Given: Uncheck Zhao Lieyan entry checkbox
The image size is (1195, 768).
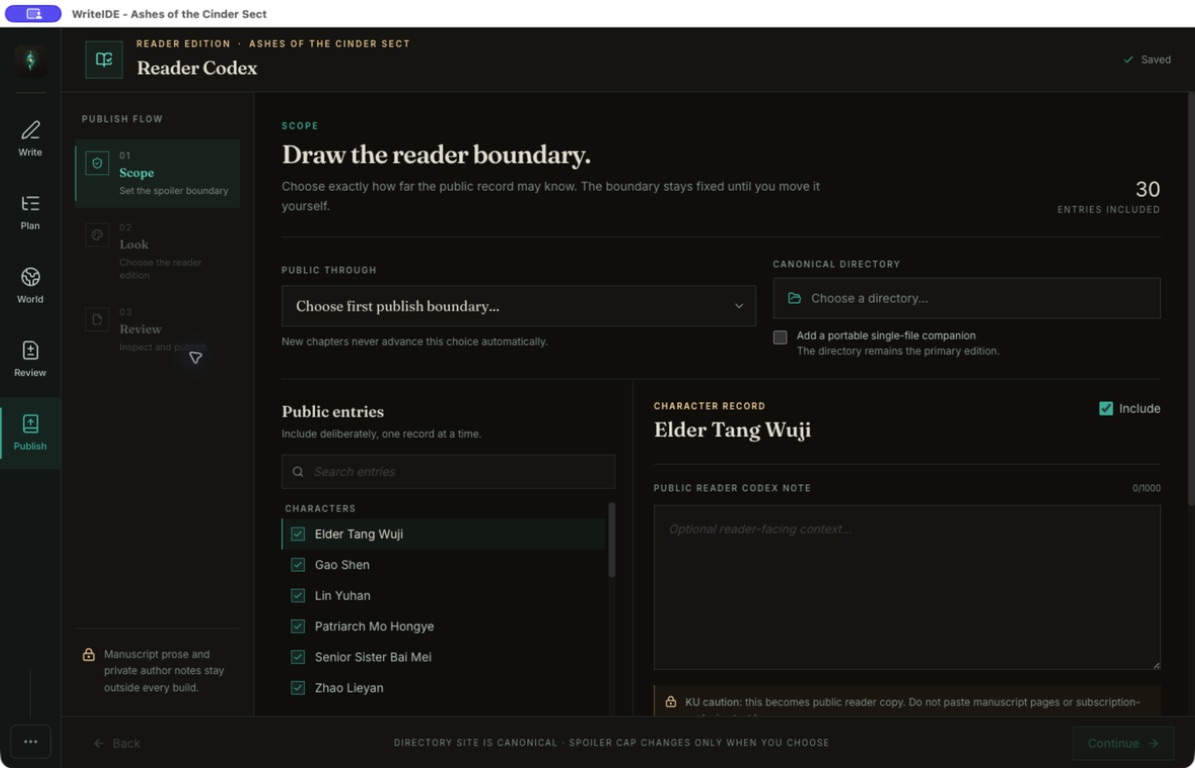Looking at the screenshot, I should pos(298,687).
